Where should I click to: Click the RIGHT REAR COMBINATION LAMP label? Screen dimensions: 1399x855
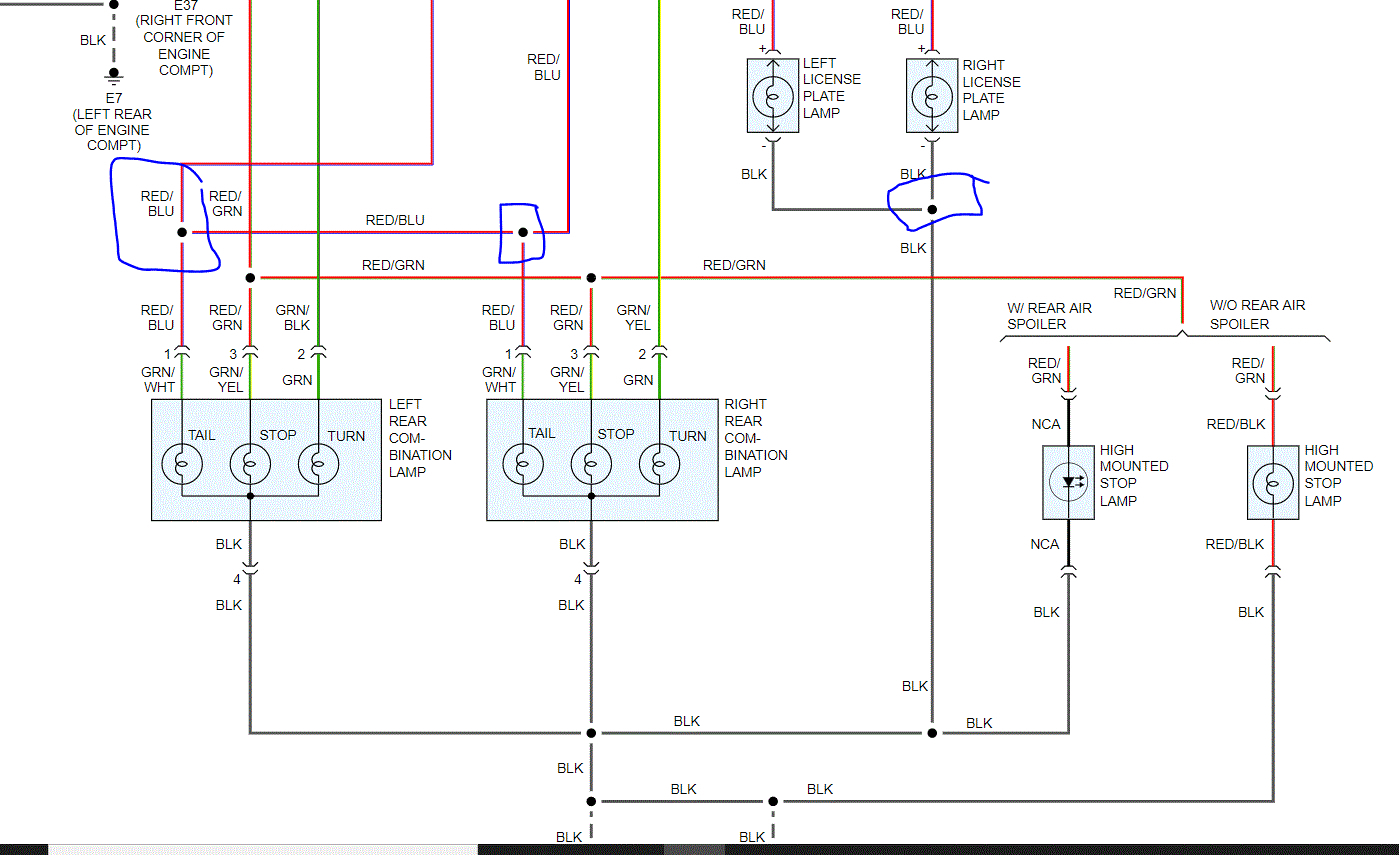(756, 438)
